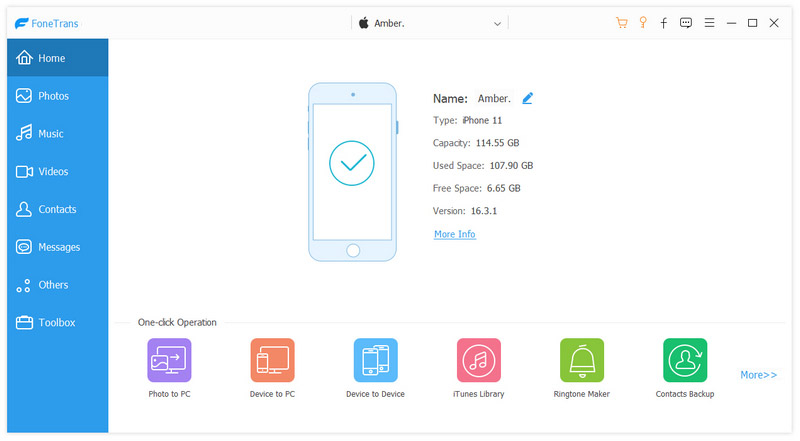Select the iPhone 11 type text
800x441 pixels.
[482, 120]
